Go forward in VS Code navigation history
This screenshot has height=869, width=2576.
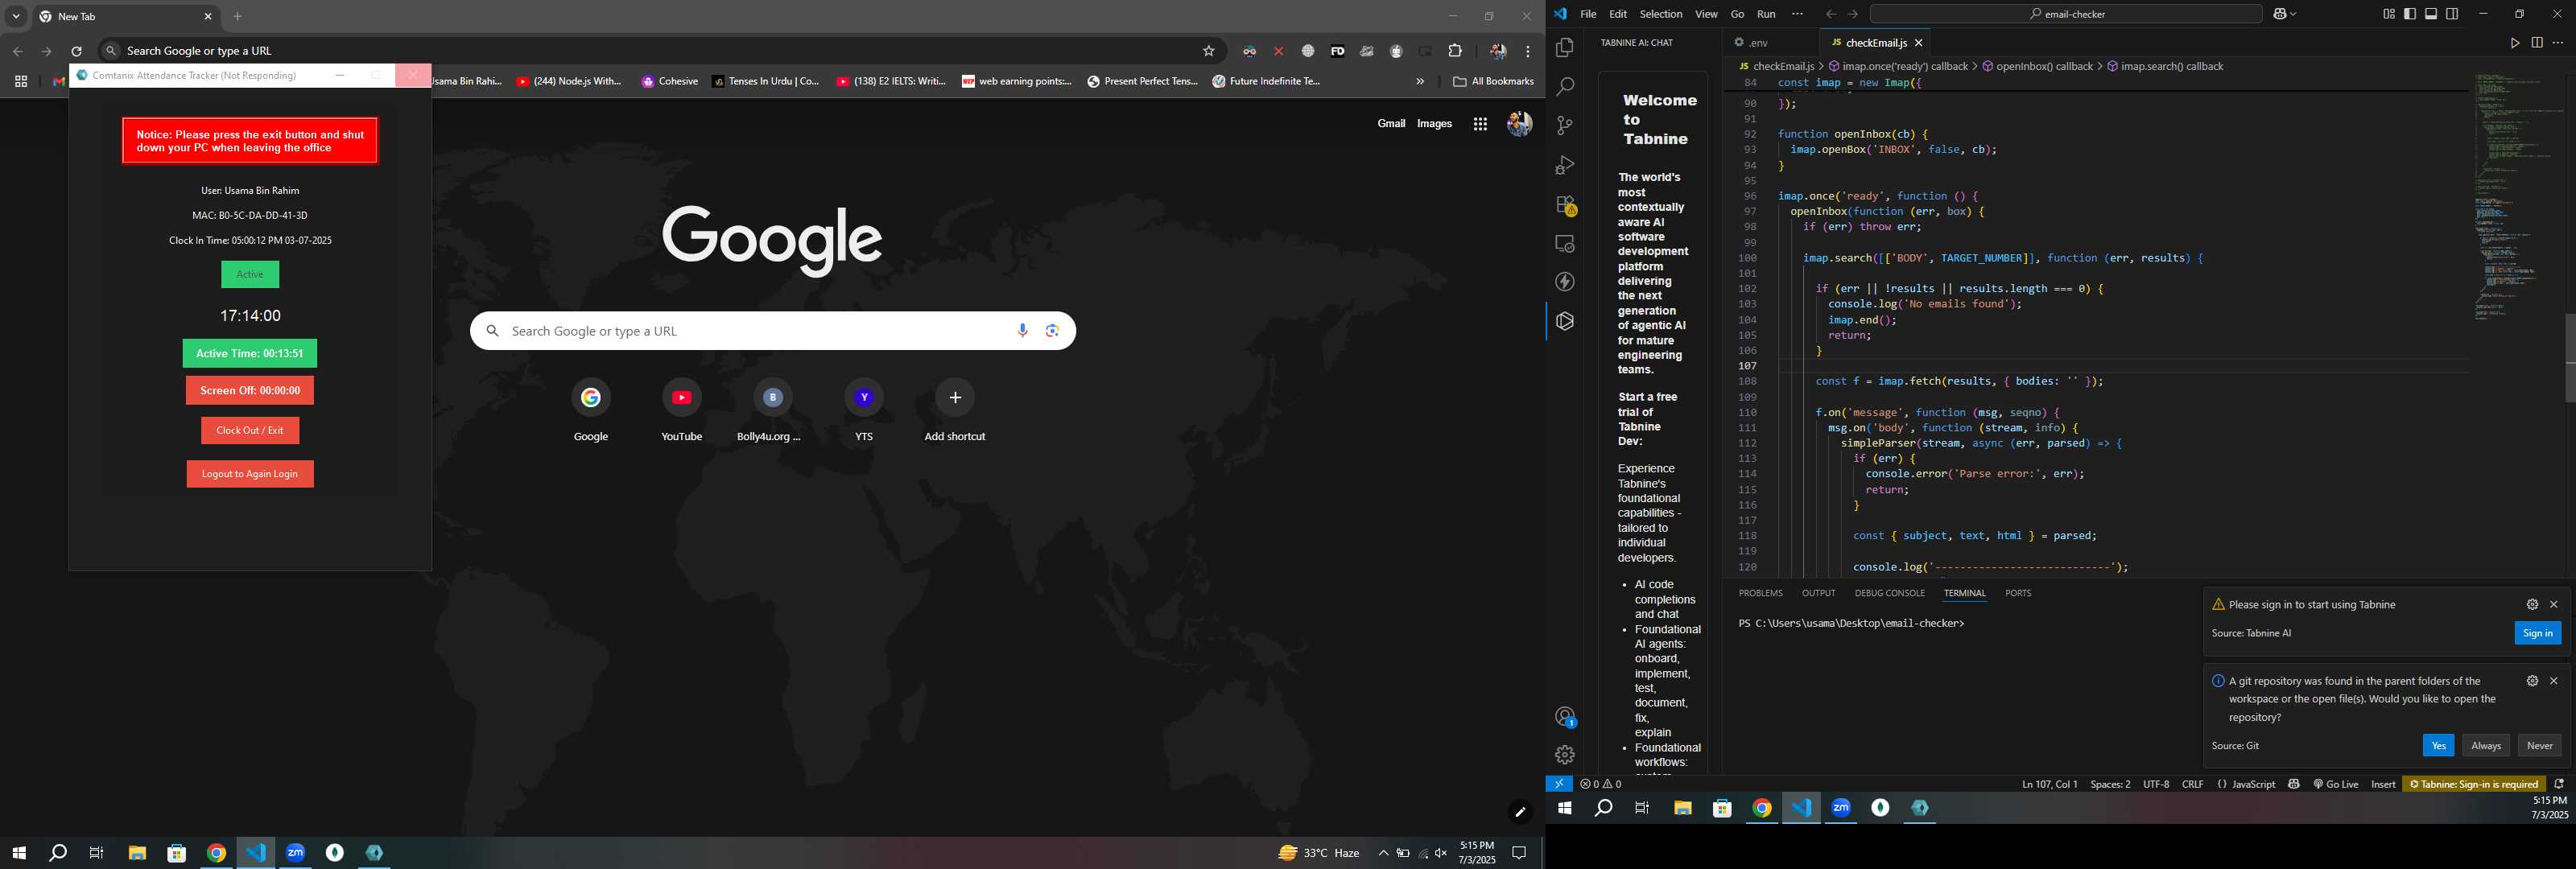(x=1853, y=14)
